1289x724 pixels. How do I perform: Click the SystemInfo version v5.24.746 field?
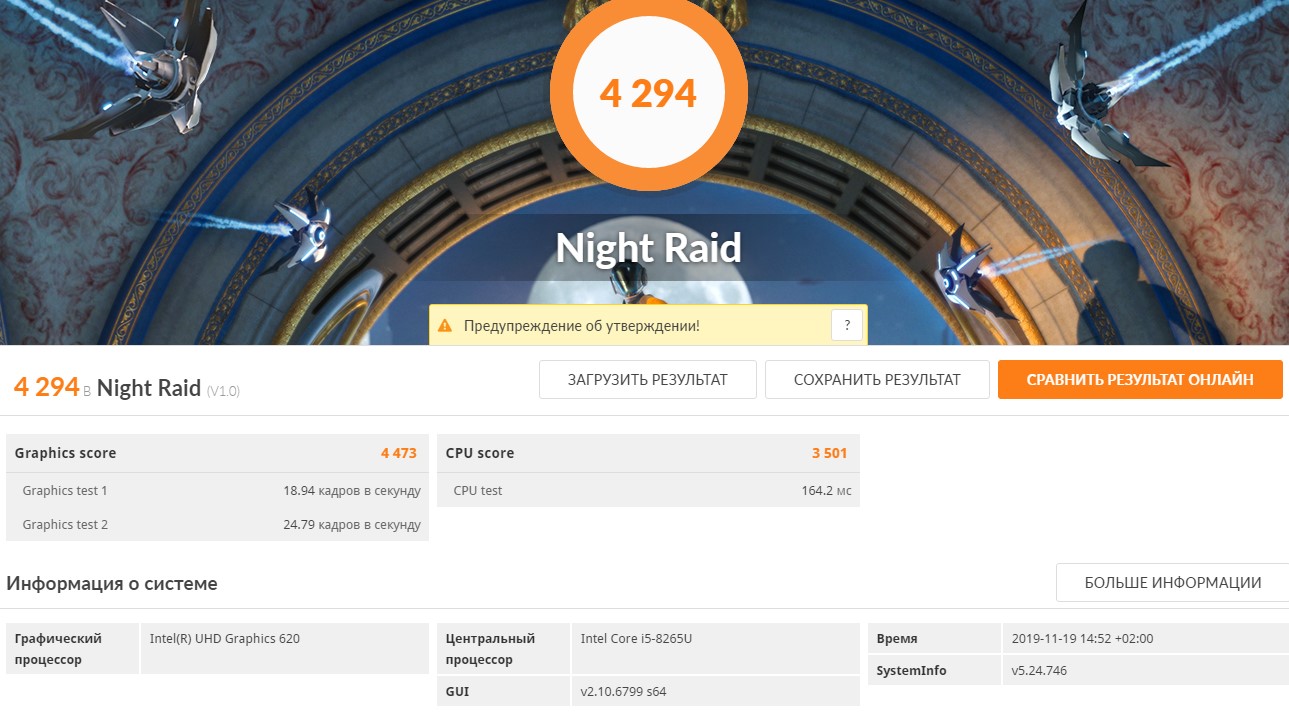tap(1039, 671)
